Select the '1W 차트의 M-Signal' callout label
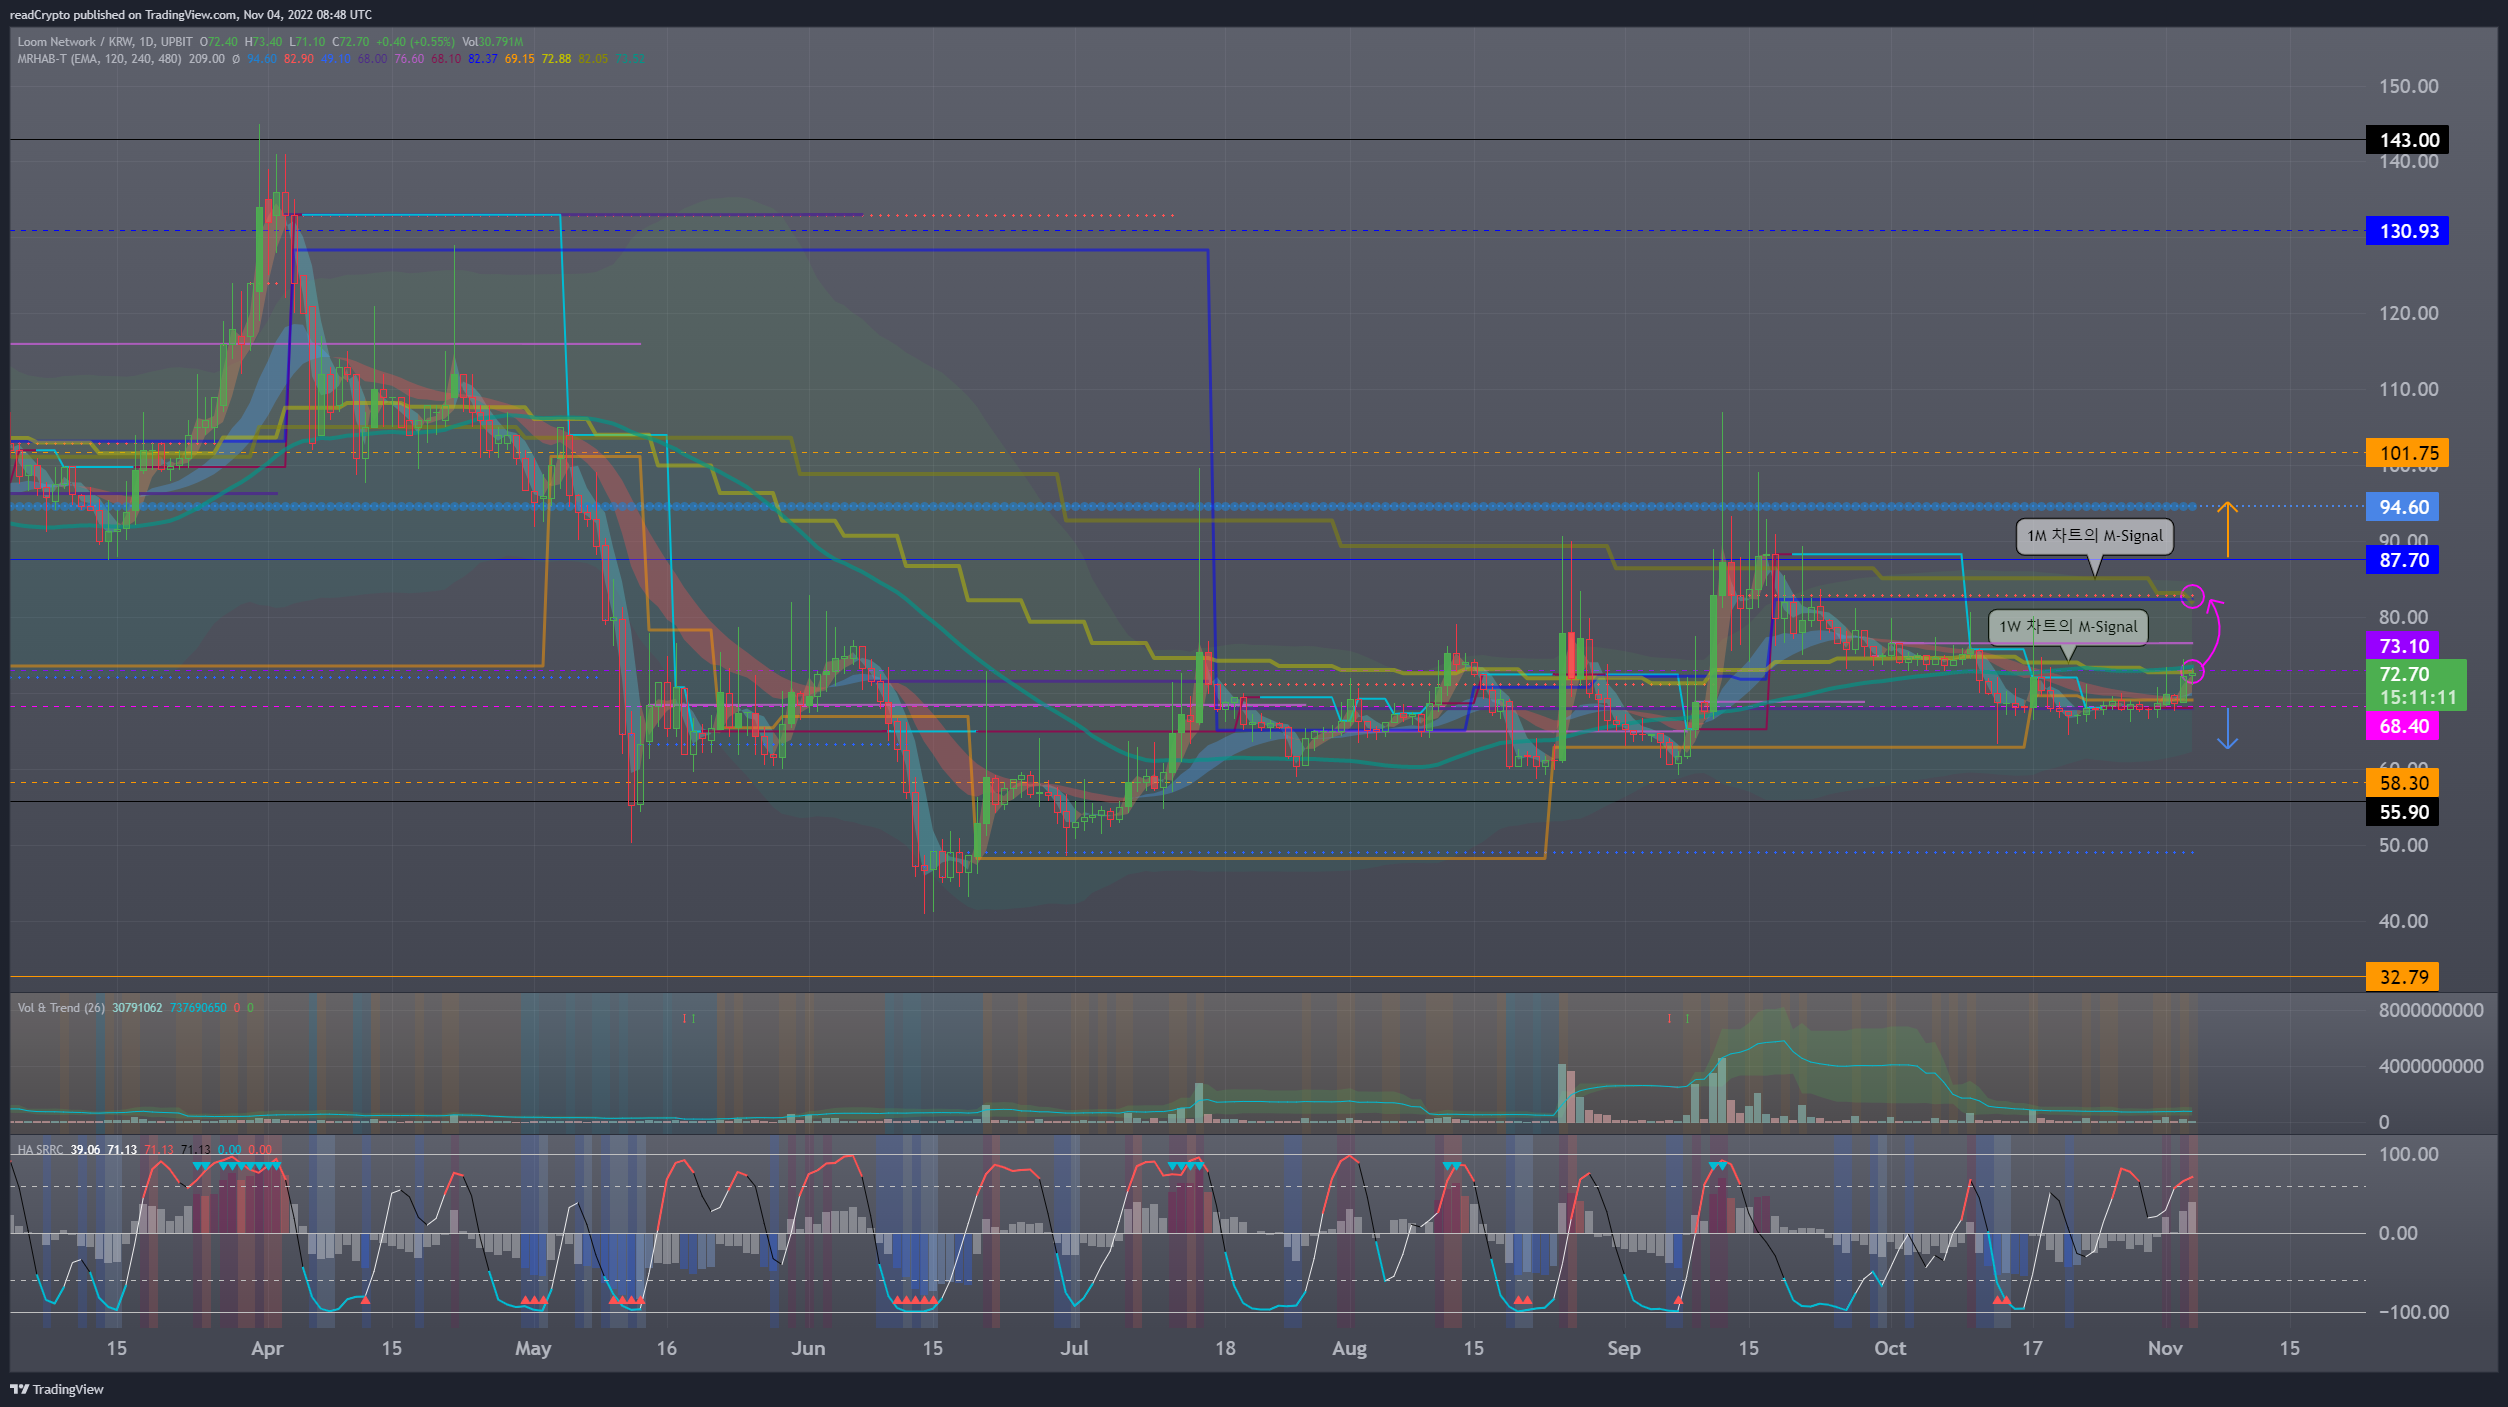This screenshot has height=1407, width=2508. [2068, 627]
